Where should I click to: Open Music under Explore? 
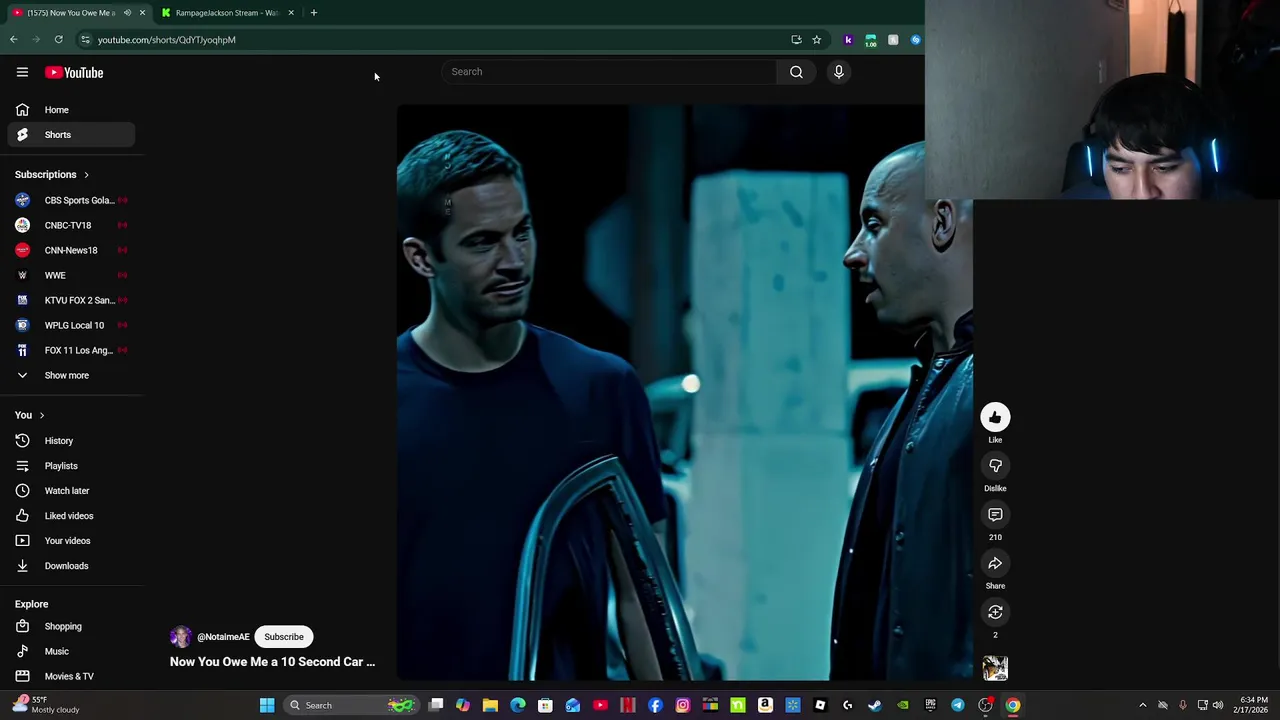(x=70, y=652)
